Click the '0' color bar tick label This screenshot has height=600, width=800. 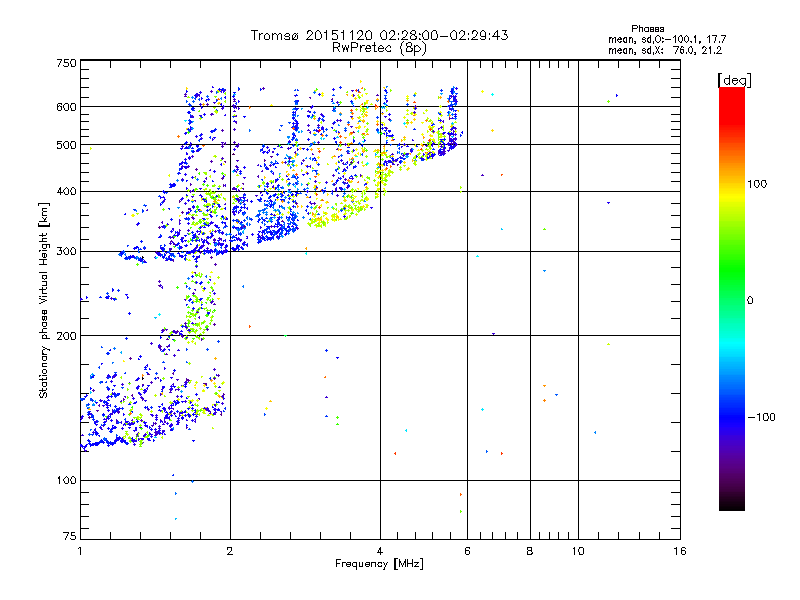pos(750,301)
